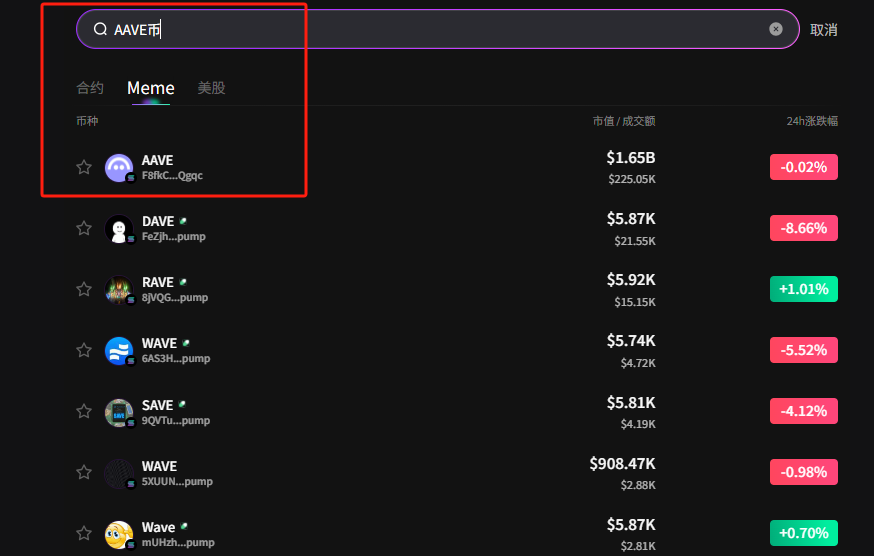Screen dimensions: 874x556
Task: Click the yellow Wave mUHzh emoji icon
Action: pyautogui.click(x=119, y=535)
